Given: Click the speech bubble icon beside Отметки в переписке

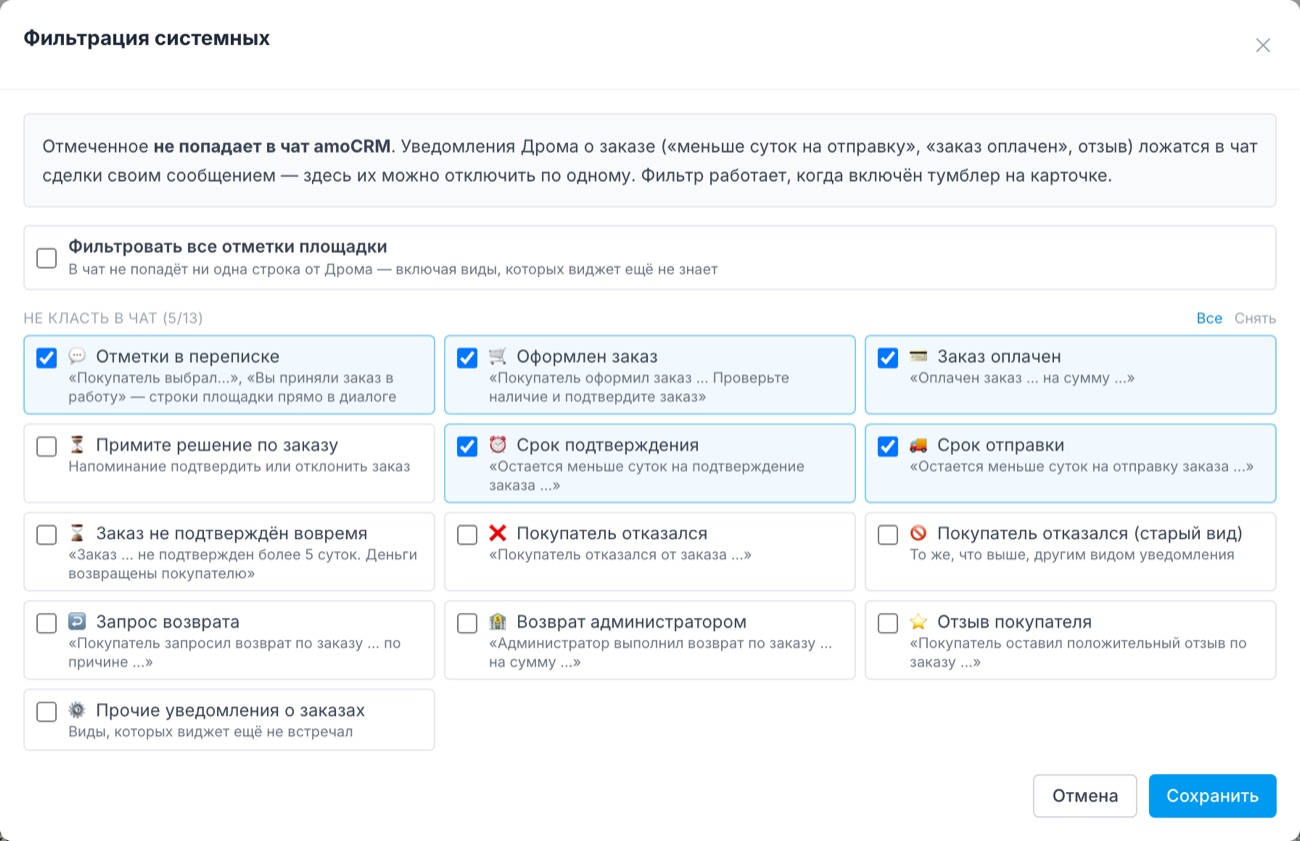Looking at the screenshot, I should click(x=77, y=357).
